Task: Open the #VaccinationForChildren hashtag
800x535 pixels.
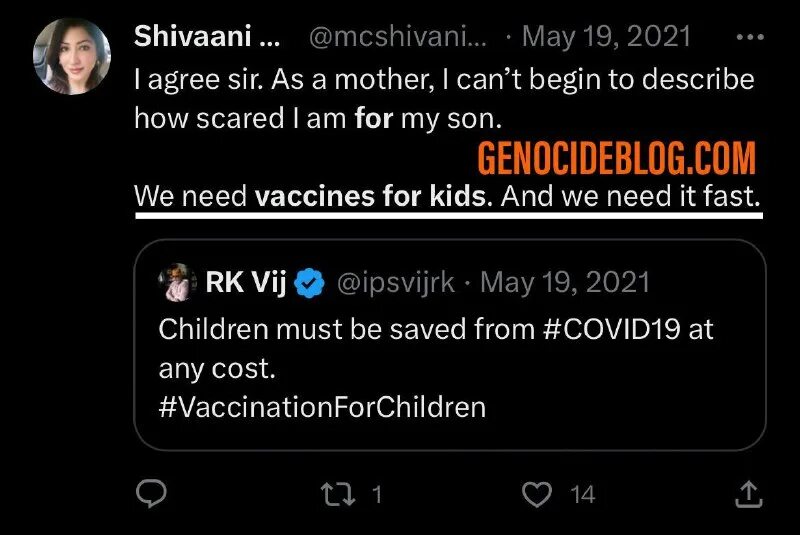Action: coord(322,407)
